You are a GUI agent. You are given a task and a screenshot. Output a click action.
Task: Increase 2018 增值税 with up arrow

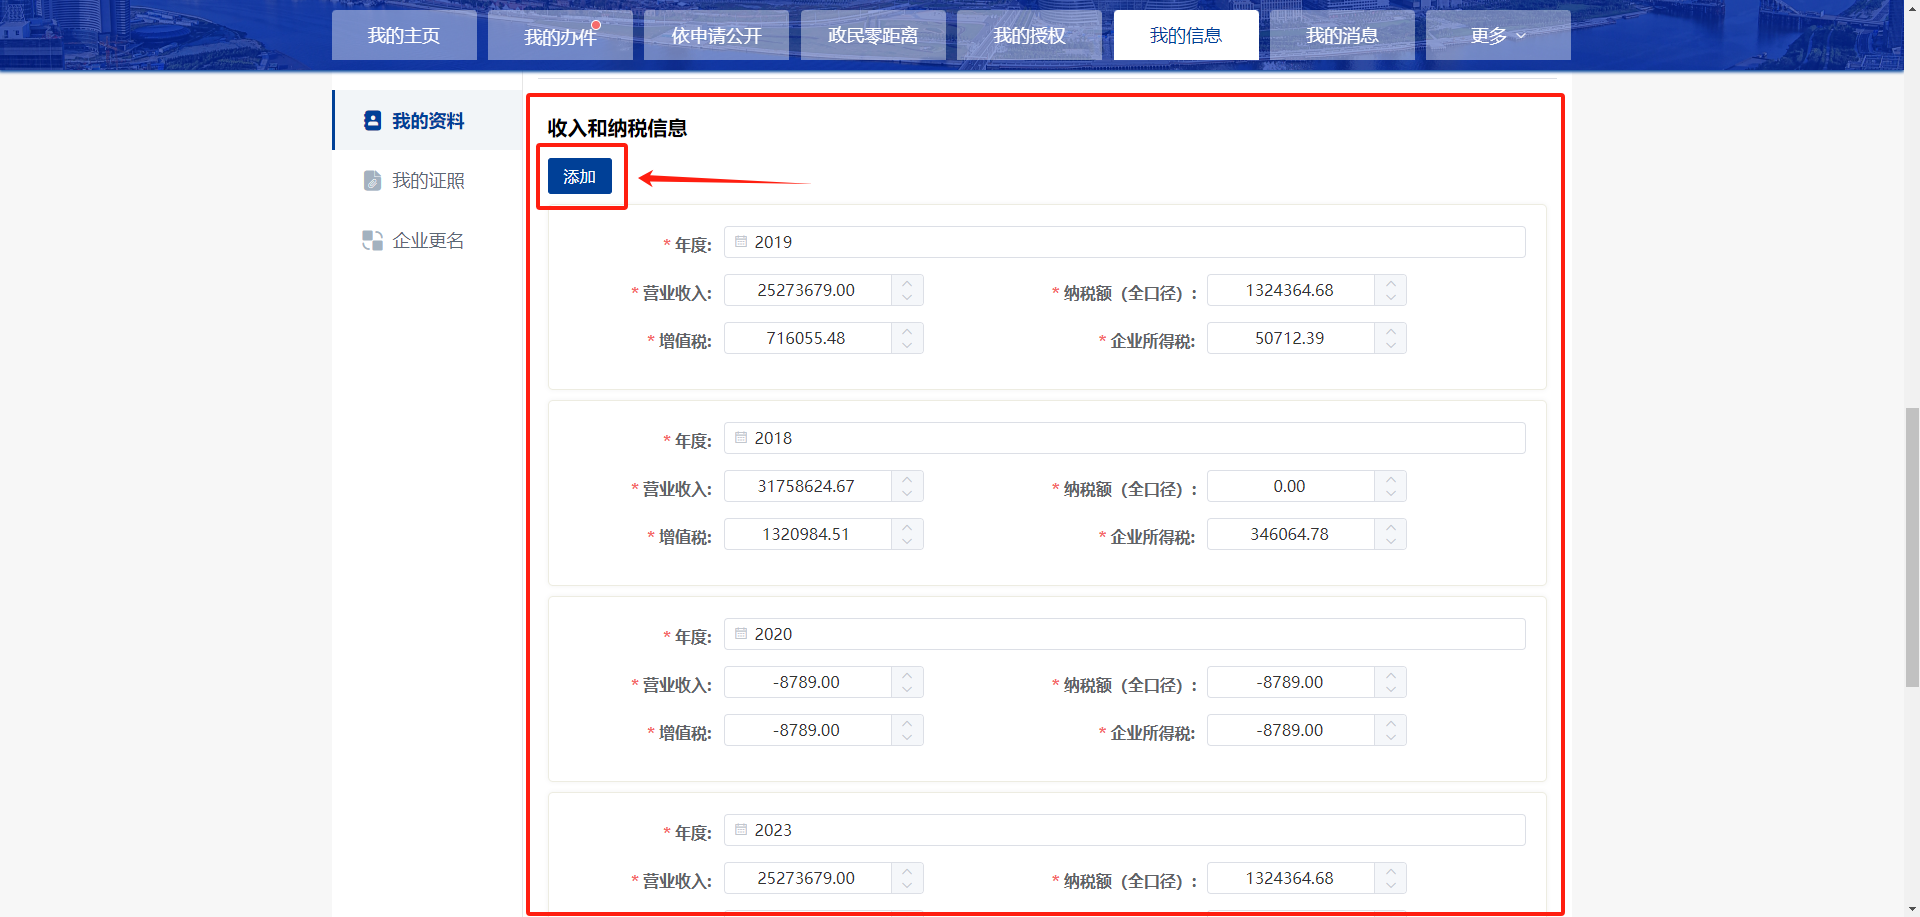(907, 527)
